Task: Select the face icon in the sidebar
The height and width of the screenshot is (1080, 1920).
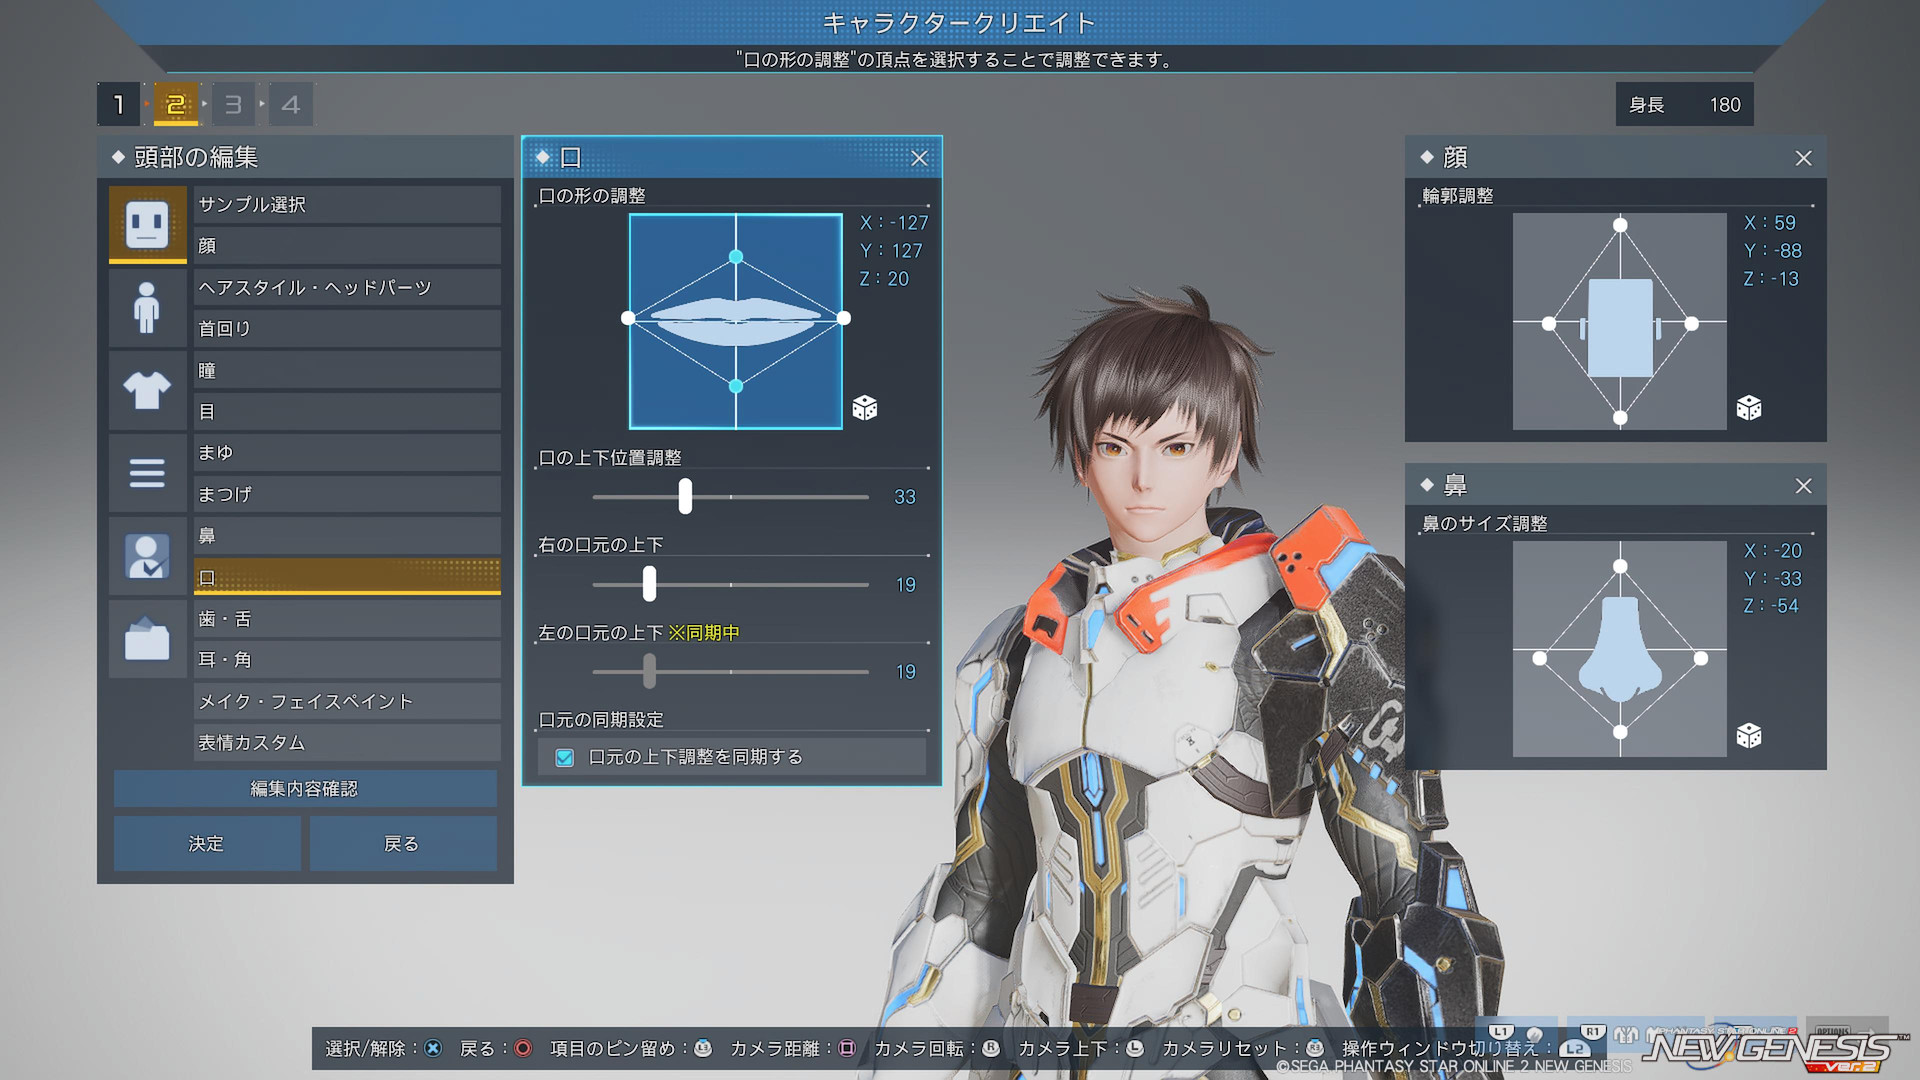Action: 147,224
